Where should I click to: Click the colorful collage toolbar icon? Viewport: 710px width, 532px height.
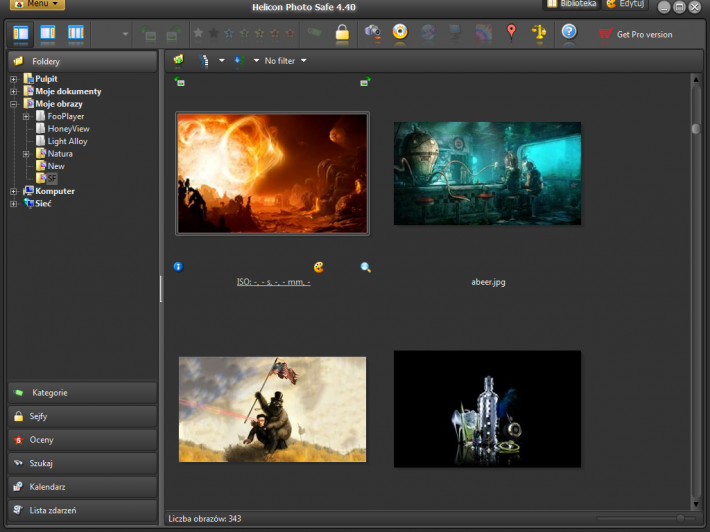(x=484, y=33)
